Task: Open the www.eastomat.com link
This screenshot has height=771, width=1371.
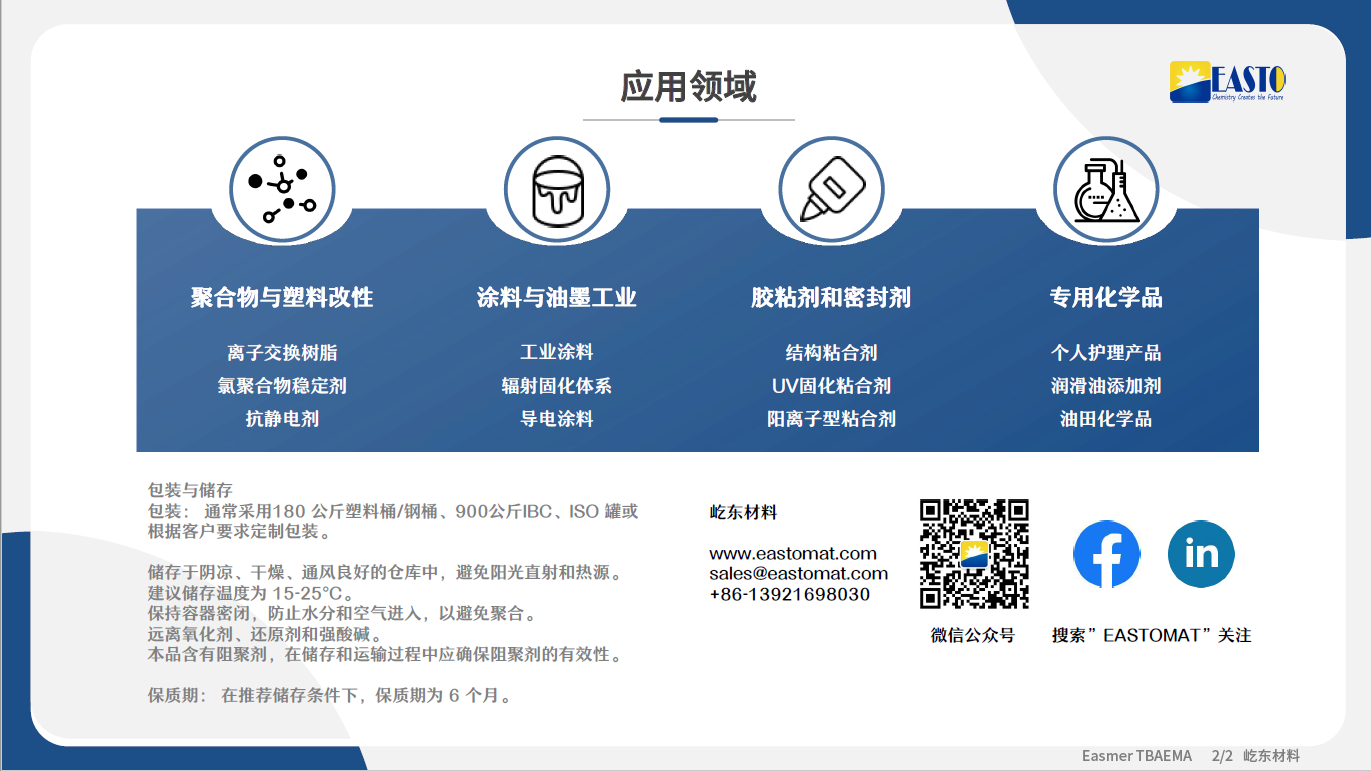Action: (793, 553)
